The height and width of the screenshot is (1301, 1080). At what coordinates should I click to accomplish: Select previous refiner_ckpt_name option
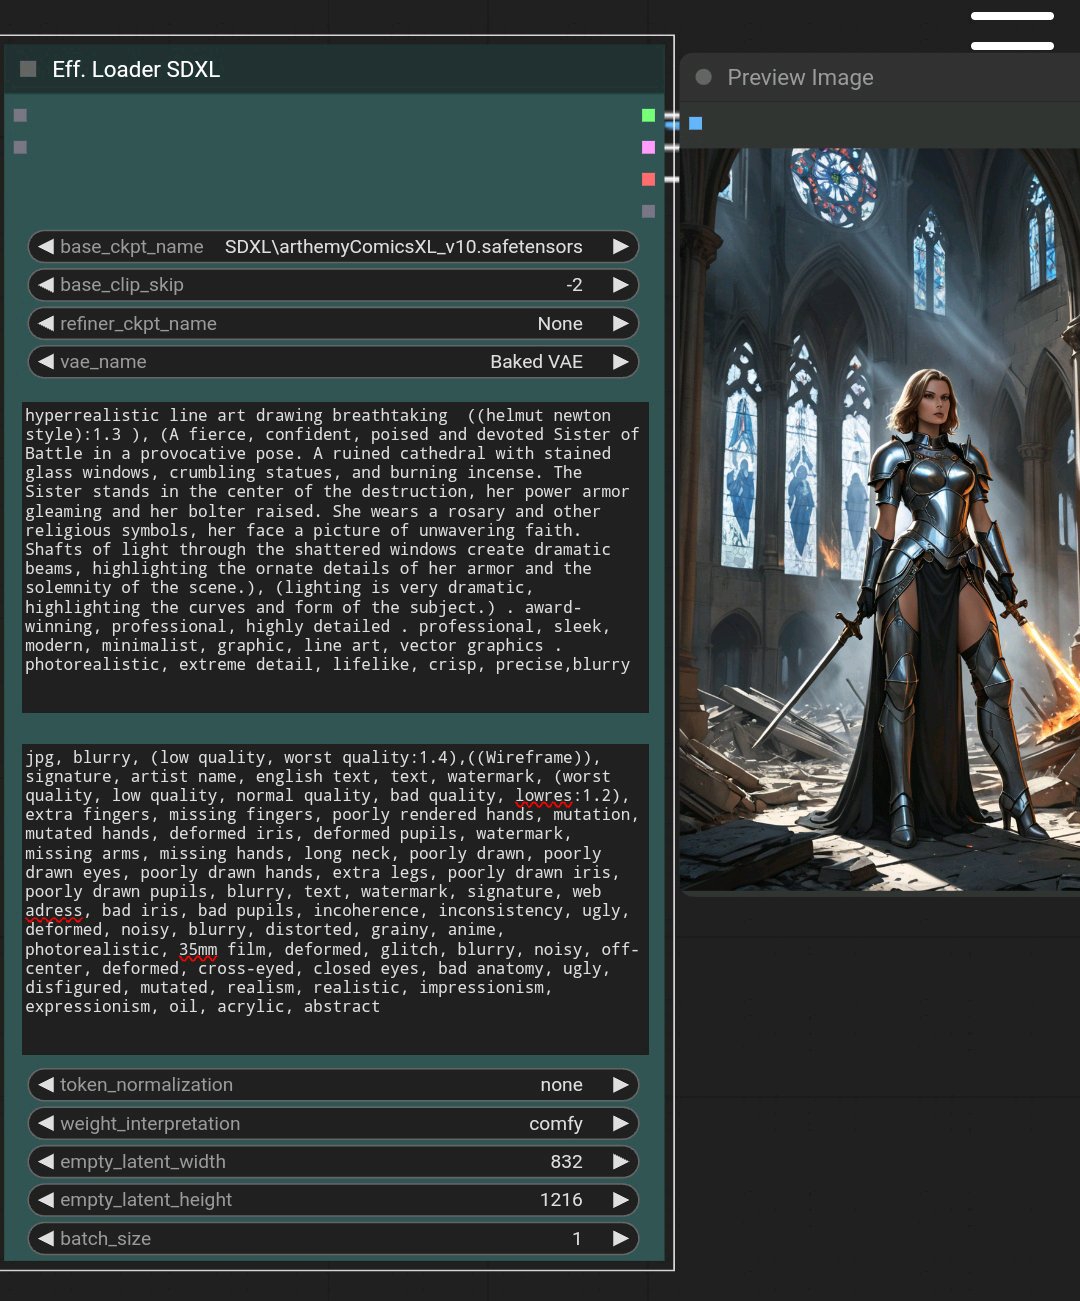(x=46, y=323)
